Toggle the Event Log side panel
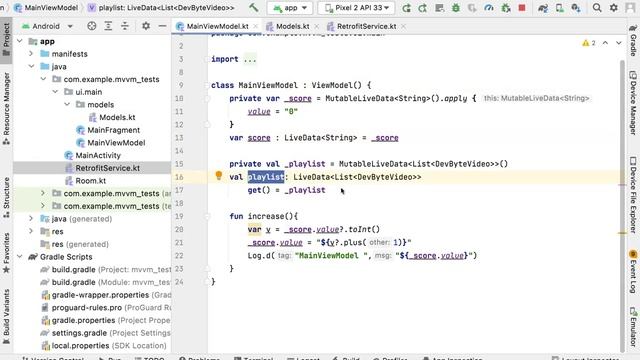The image size is (640, 360). (633, 271)
